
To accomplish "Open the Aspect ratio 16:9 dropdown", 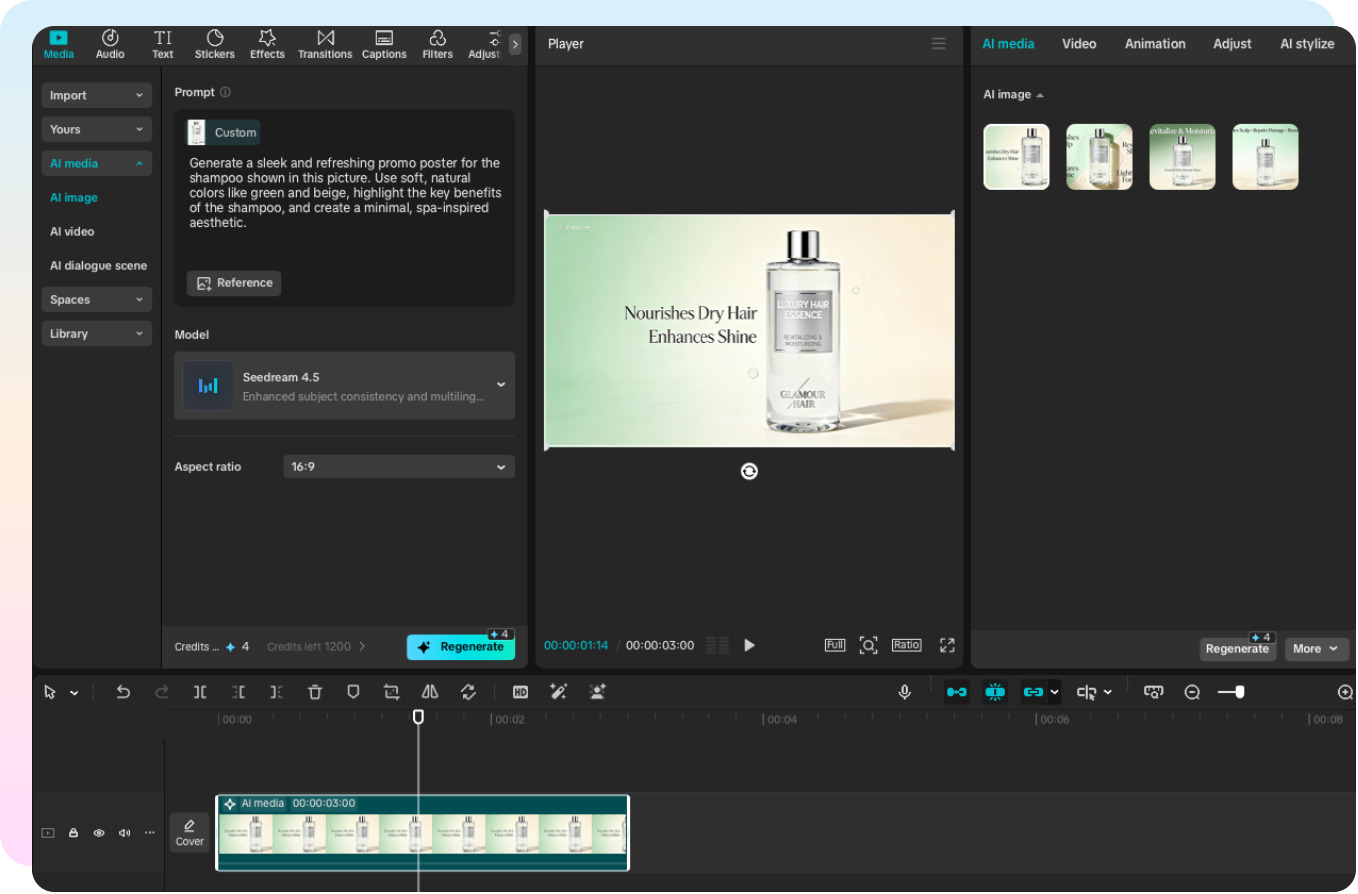I will tap(398, 467).
